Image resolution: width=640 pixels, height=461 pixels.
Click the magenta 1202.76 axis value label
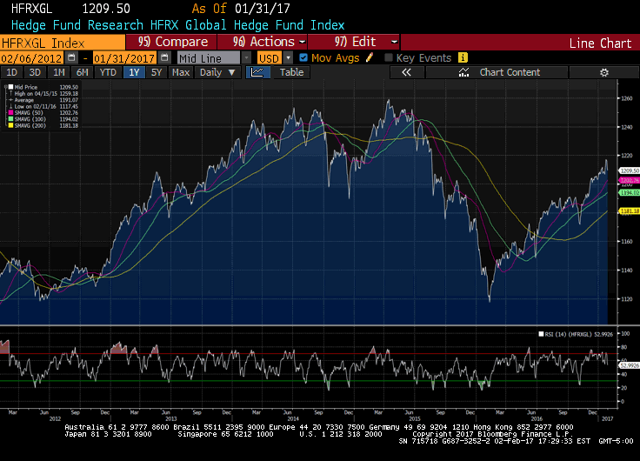629,180
